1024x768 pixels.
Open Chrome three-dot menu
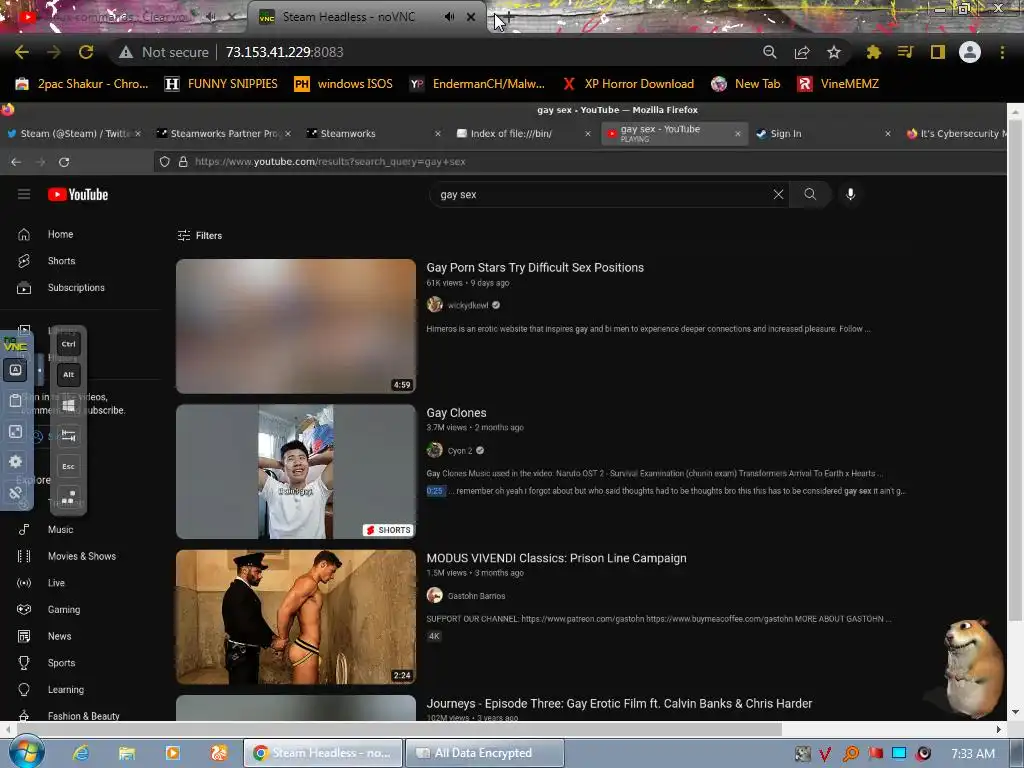(1002, 52)
